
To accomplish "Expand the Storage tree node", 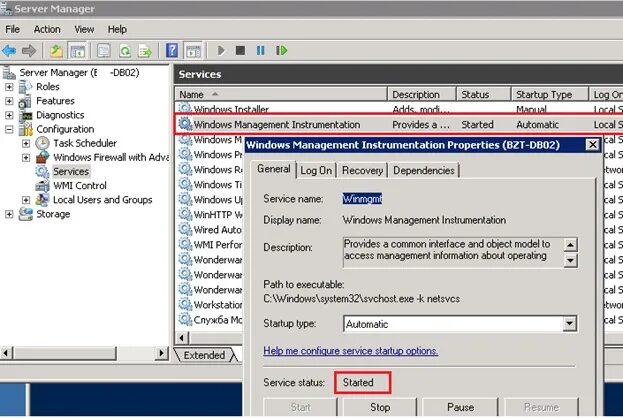I will [x=9, y=214].
